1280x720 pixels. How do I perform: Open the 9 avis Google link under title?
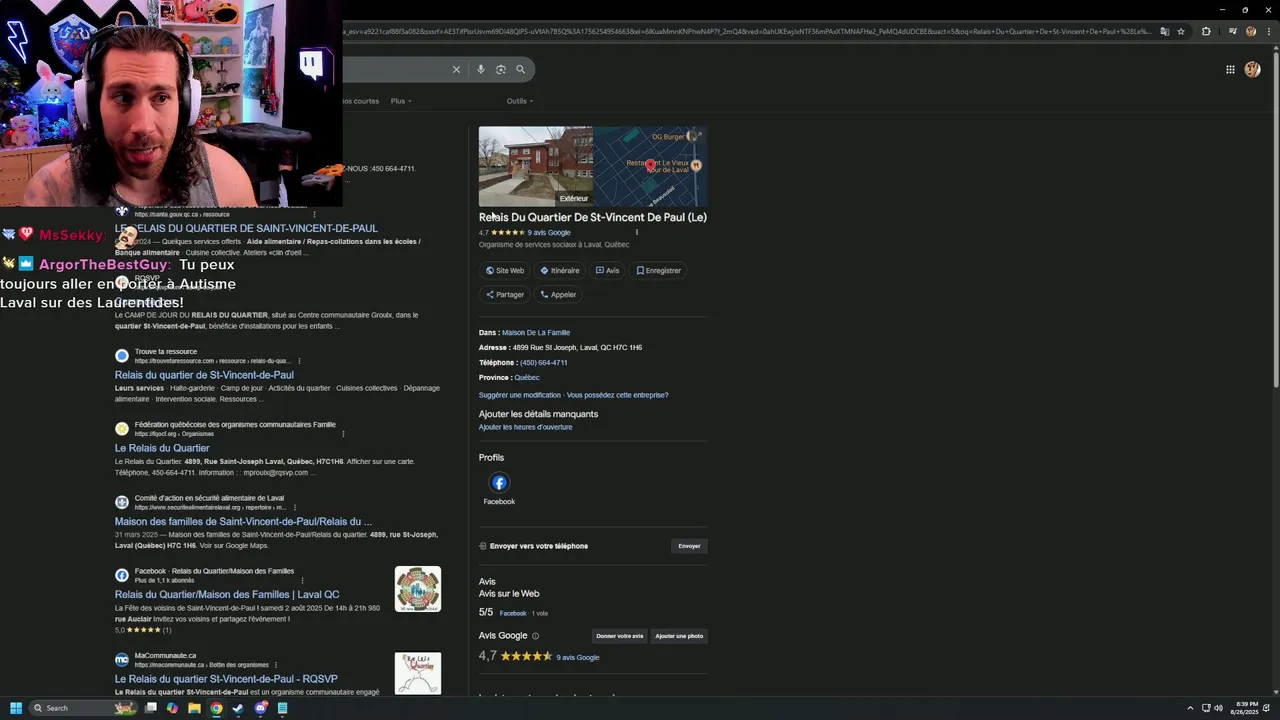pos(549,232)
